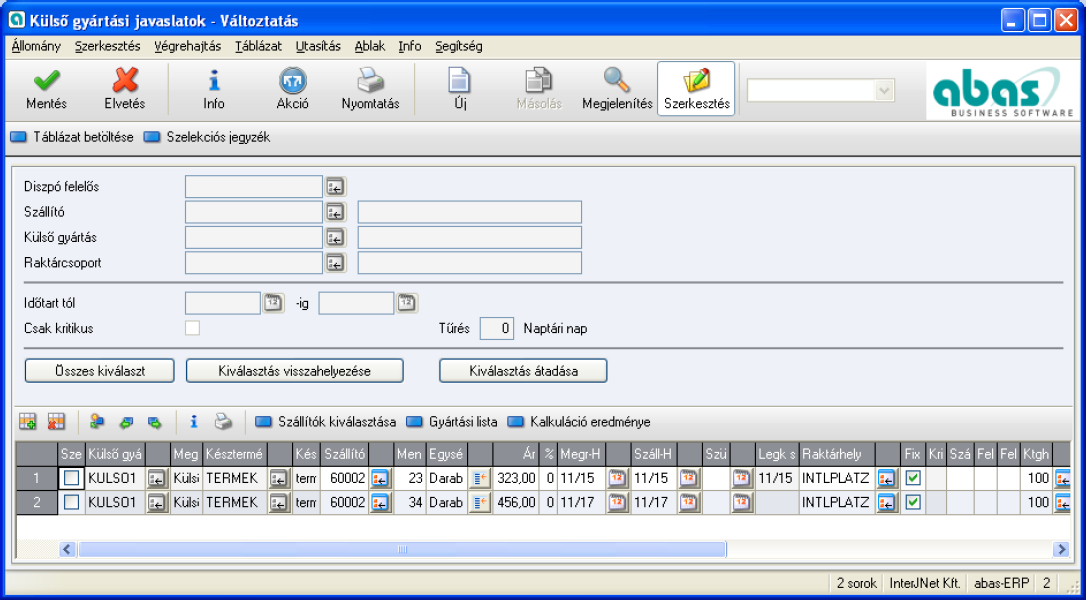Open the Gyártási lista button

coord(452,421)
